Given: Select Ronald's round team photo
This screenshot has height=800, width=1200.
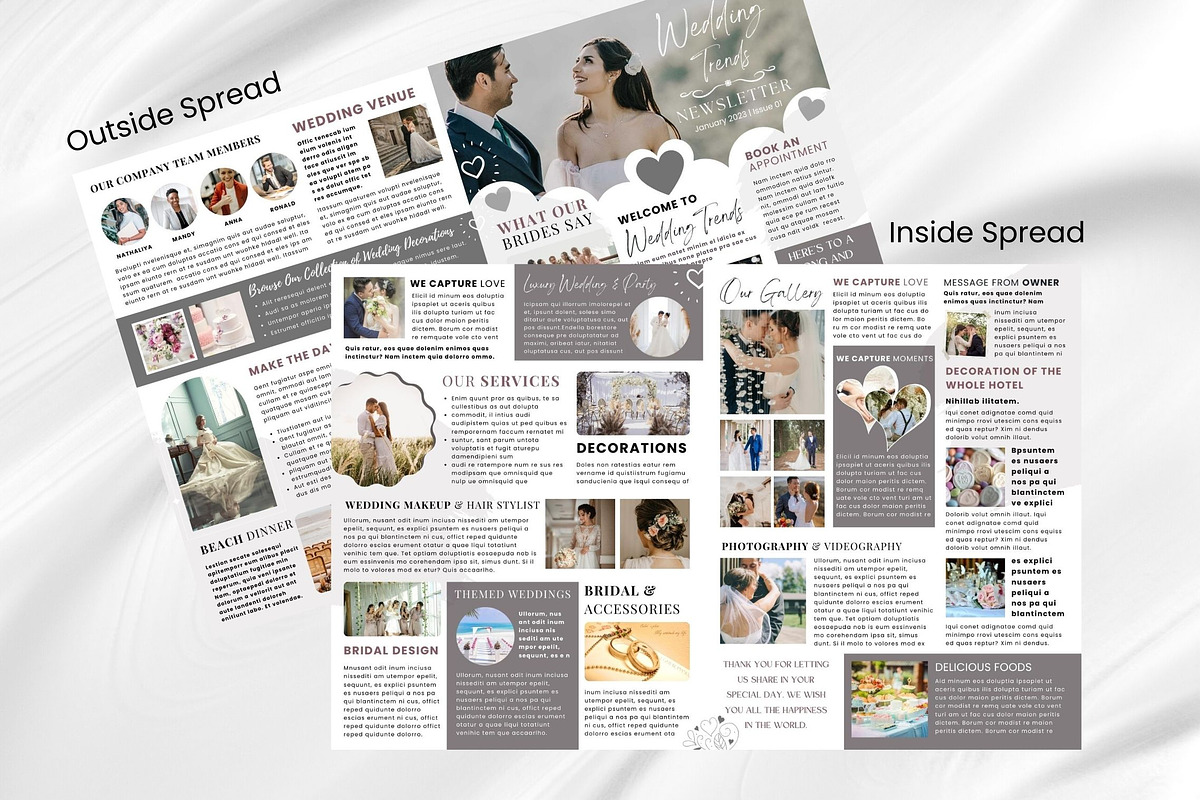Looking at the screenshot, I should click(x=273, y=176).
